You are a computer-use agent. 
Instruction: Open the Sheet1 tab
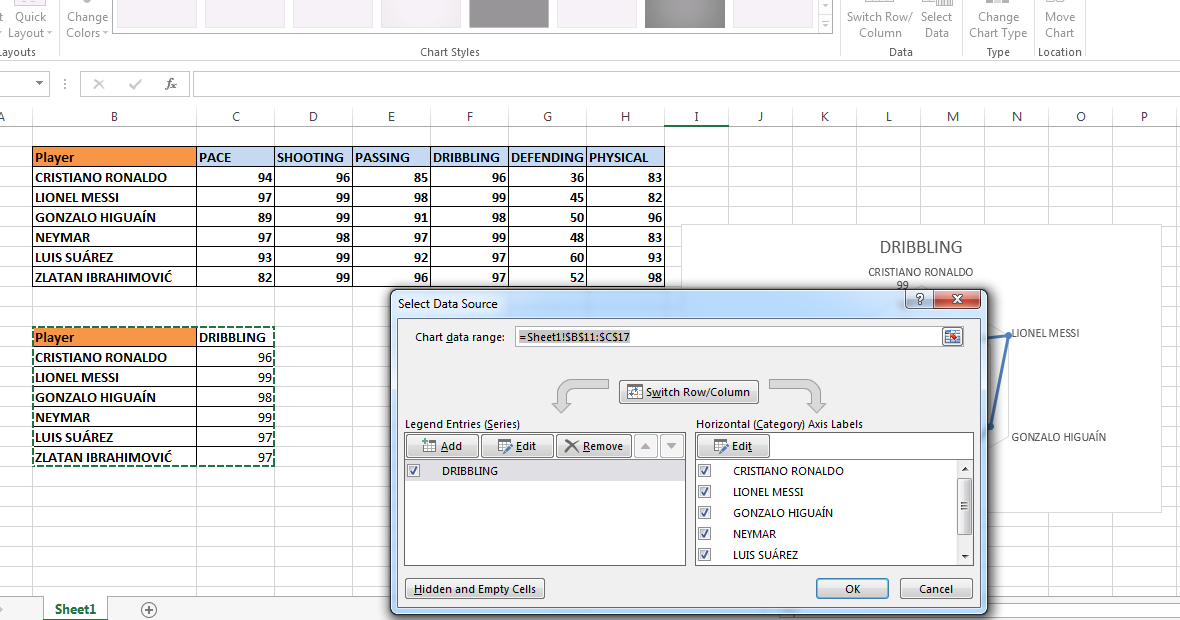(75, 609)
